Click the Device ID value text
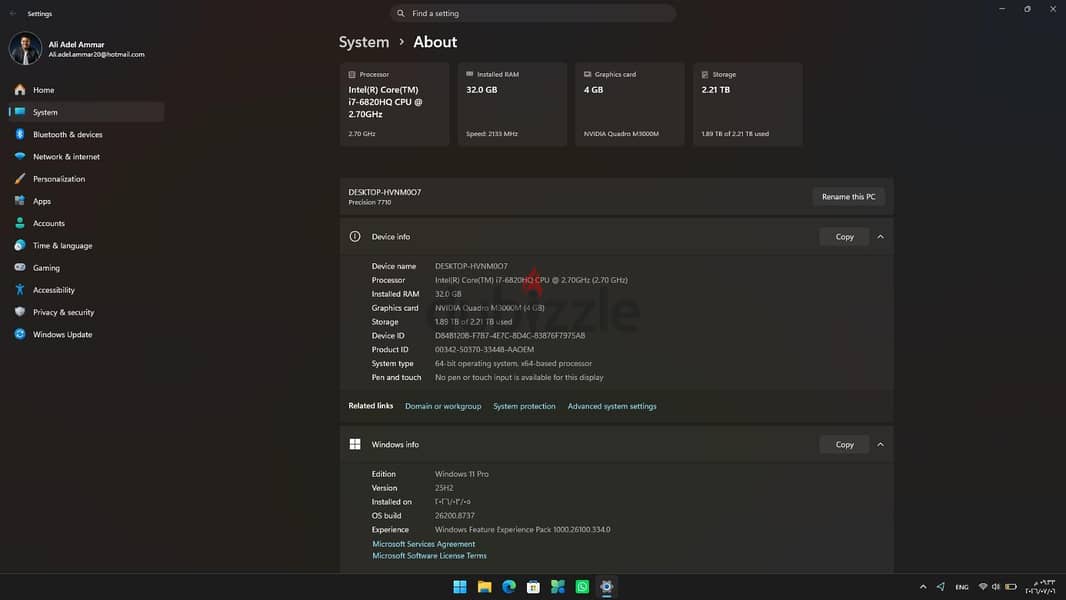 click(x=510, y=336)
